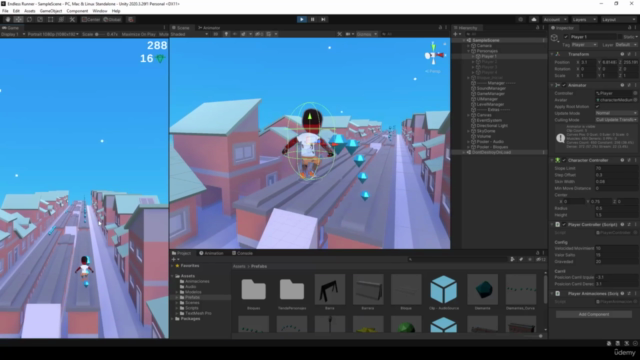Open Character Controller more options menu
This screenshot has height=360, width=640.
click(x=636, y=160)
